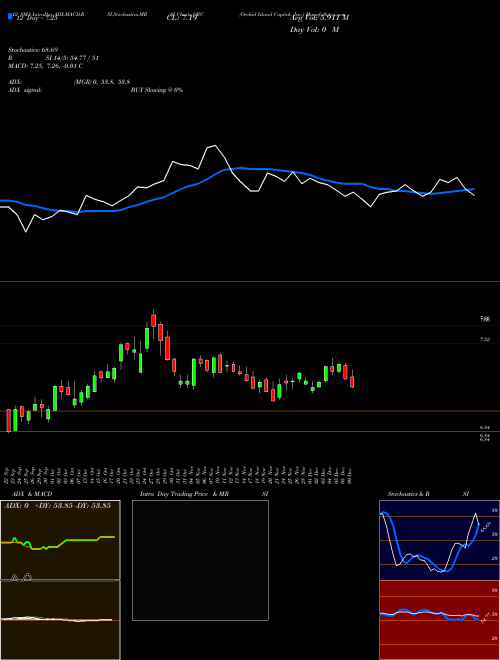The width and height of the screenshot is (500, 660).
Task: Click the right end of the blue SMA line
Action: click(x=473, y=189)
